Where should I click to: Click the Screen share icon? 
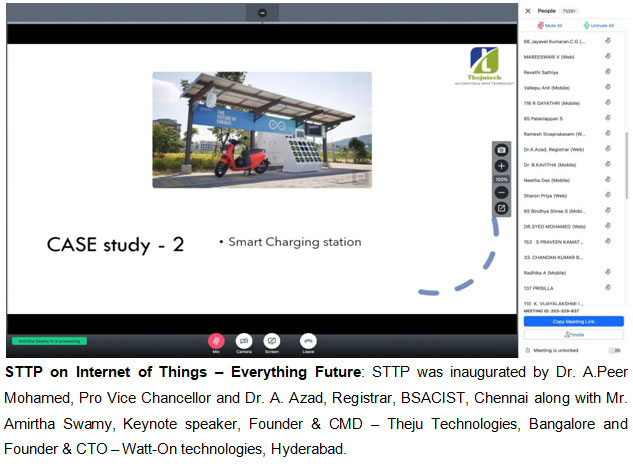tap(271, 341)
